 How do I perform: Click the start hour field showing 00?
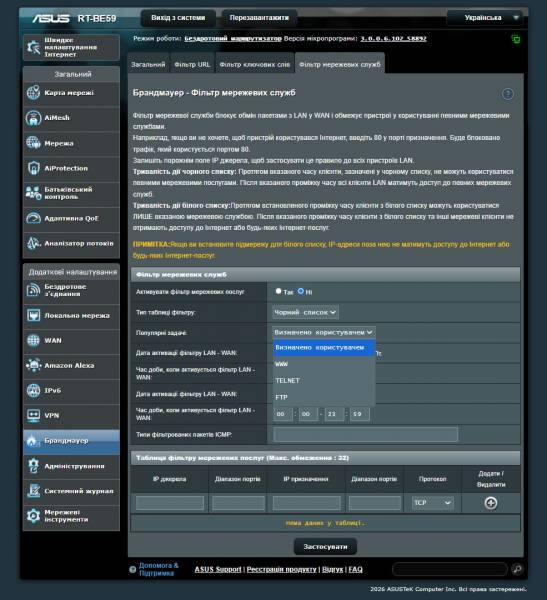(x=282, y=414)
